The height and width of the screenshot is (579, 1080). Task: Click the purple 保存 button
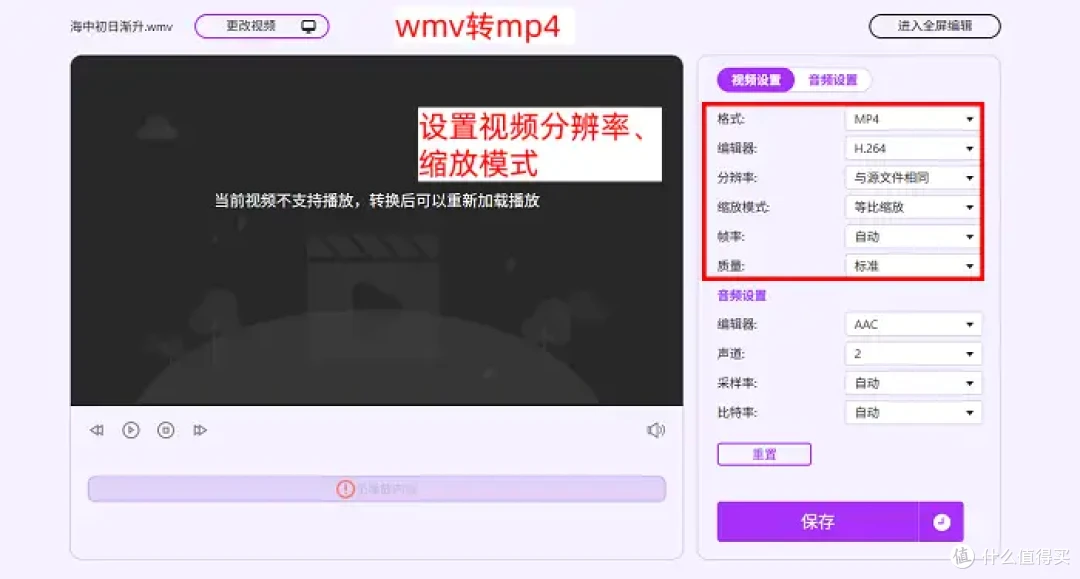coord(818,522)
